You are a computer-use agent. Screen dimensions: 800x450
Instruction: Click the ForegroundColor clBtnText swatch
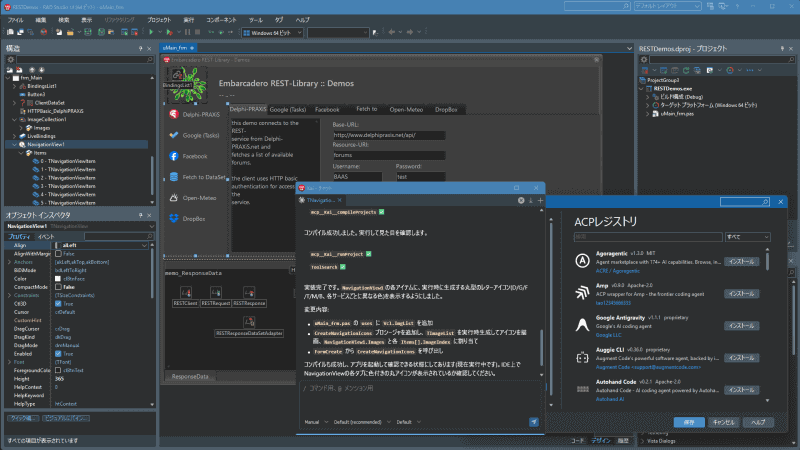[58, 370]
